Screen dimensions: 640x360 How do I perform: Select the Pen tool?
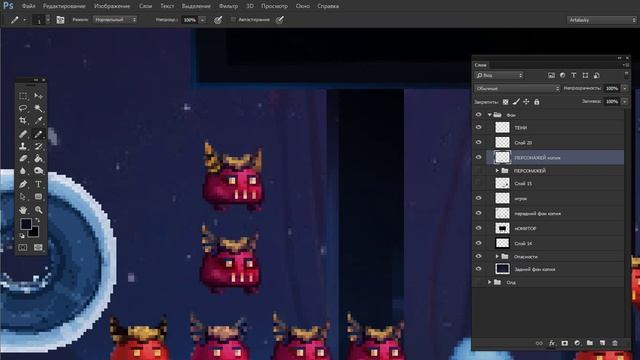tap(23, 184)
